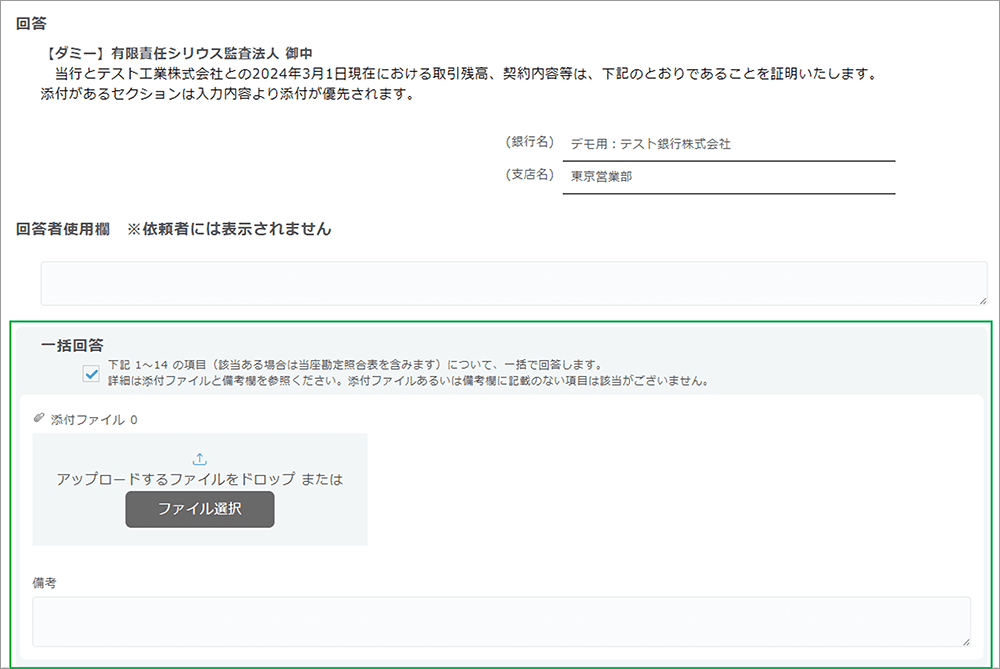Viewport: 1000px width, 669px height.
Task: Click the upload arrow icon in drop zone
Action: [199, 459]
